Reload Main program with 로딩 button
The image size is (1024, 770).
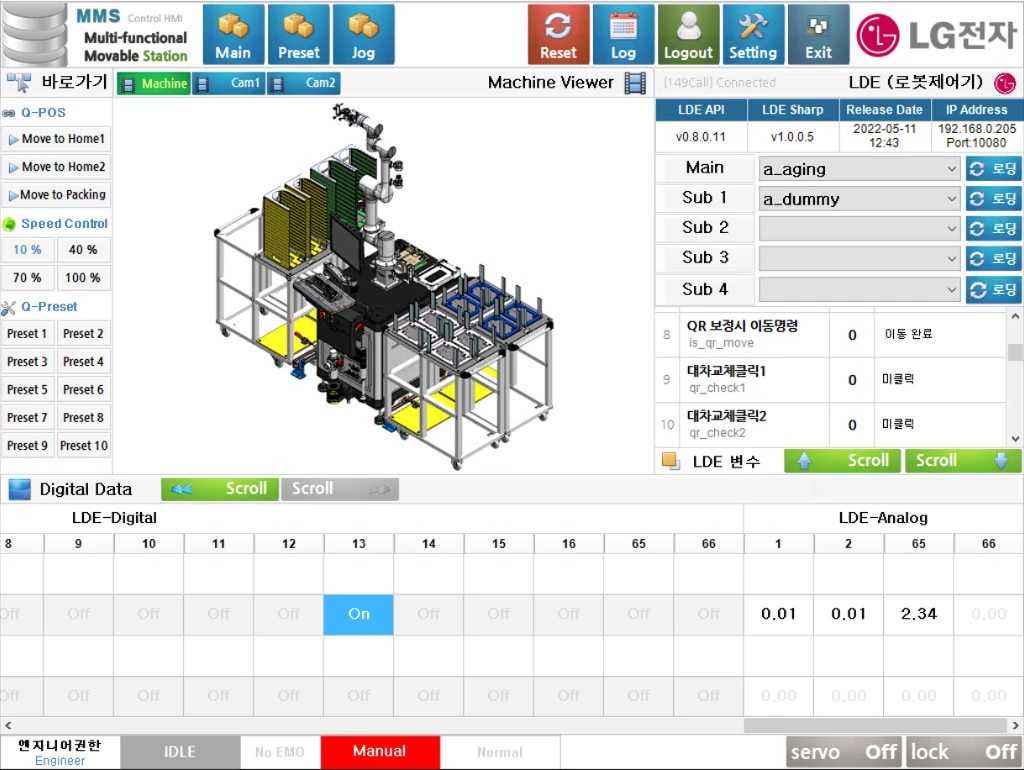[x=993, y=169]
